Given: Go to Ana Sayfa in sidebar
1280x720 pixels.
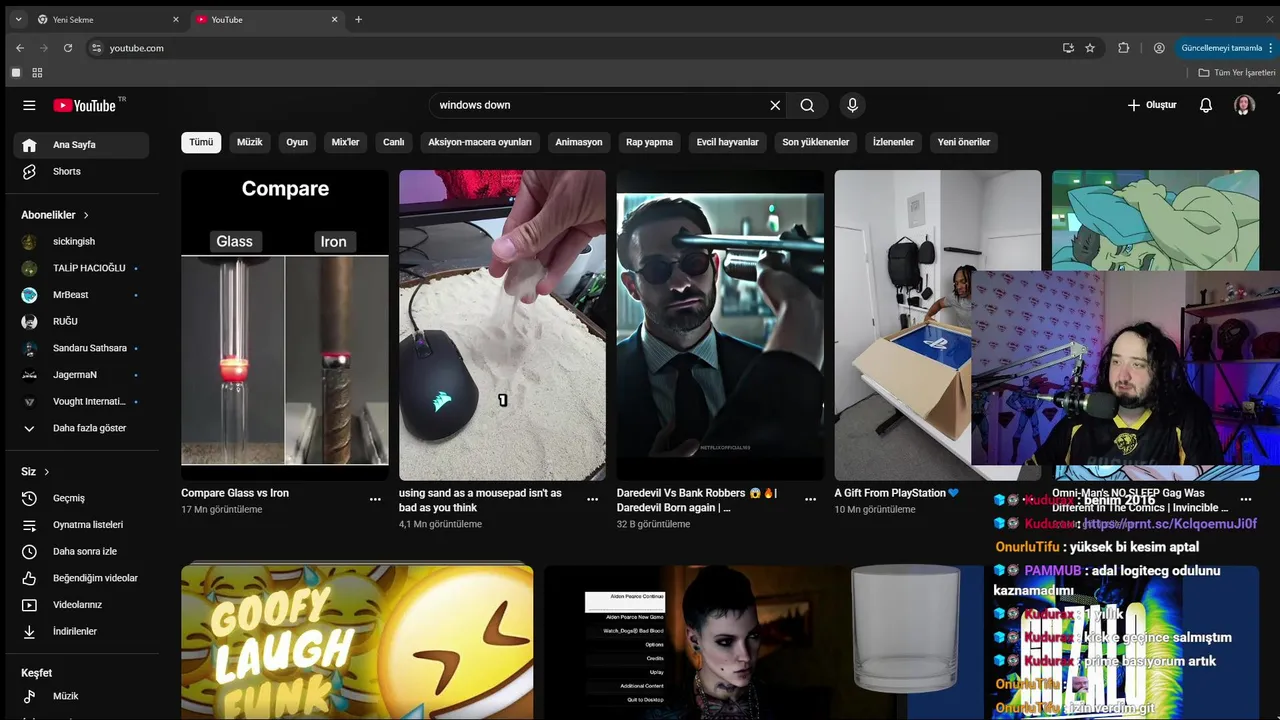Looking at the screenshot, I should pyautogui.click(x=81, y=145).
